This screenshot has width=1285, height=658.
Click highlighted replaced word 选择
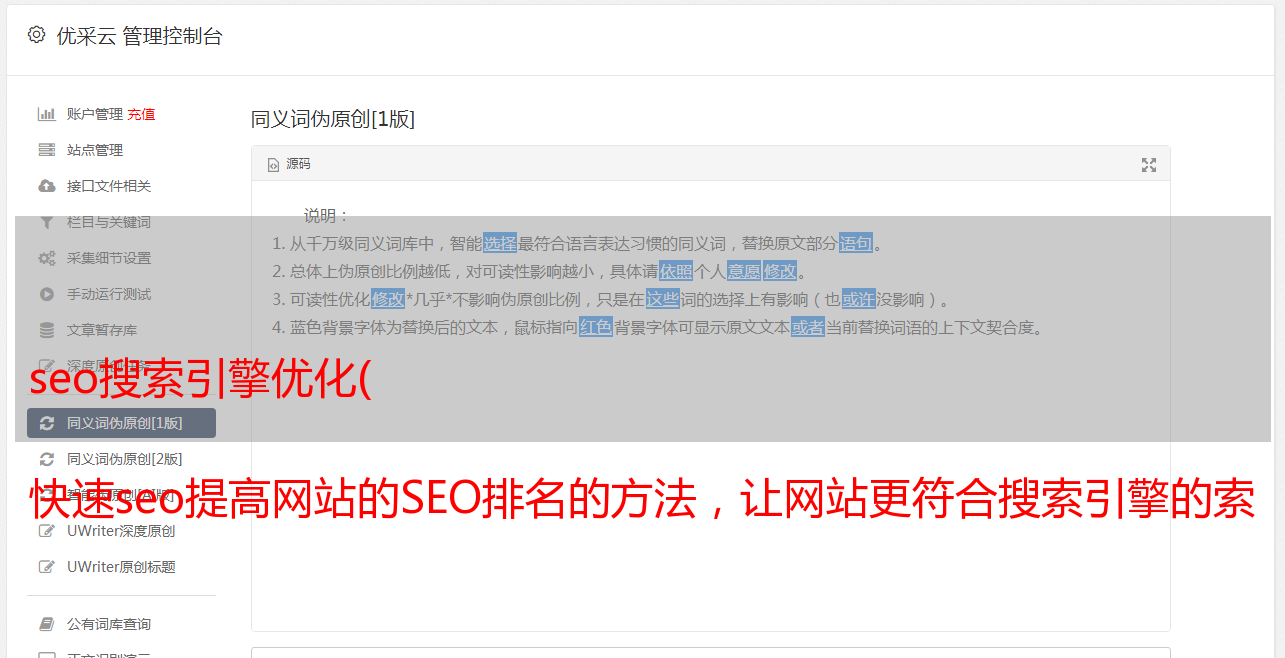point(500,243)
